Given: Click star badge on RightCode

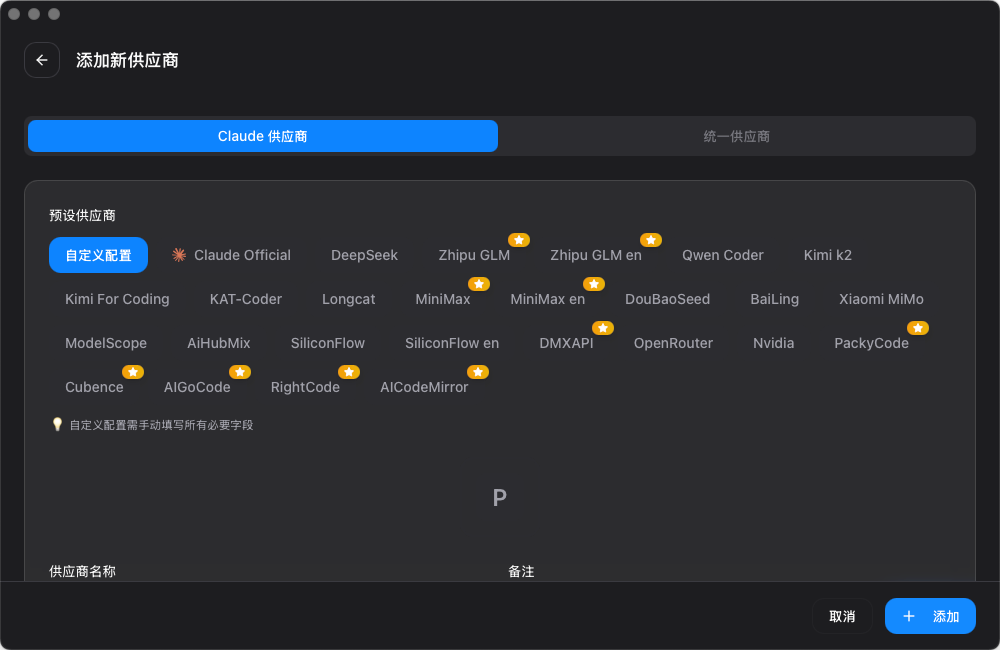Looking at the screenshot, I should (349, 372).
